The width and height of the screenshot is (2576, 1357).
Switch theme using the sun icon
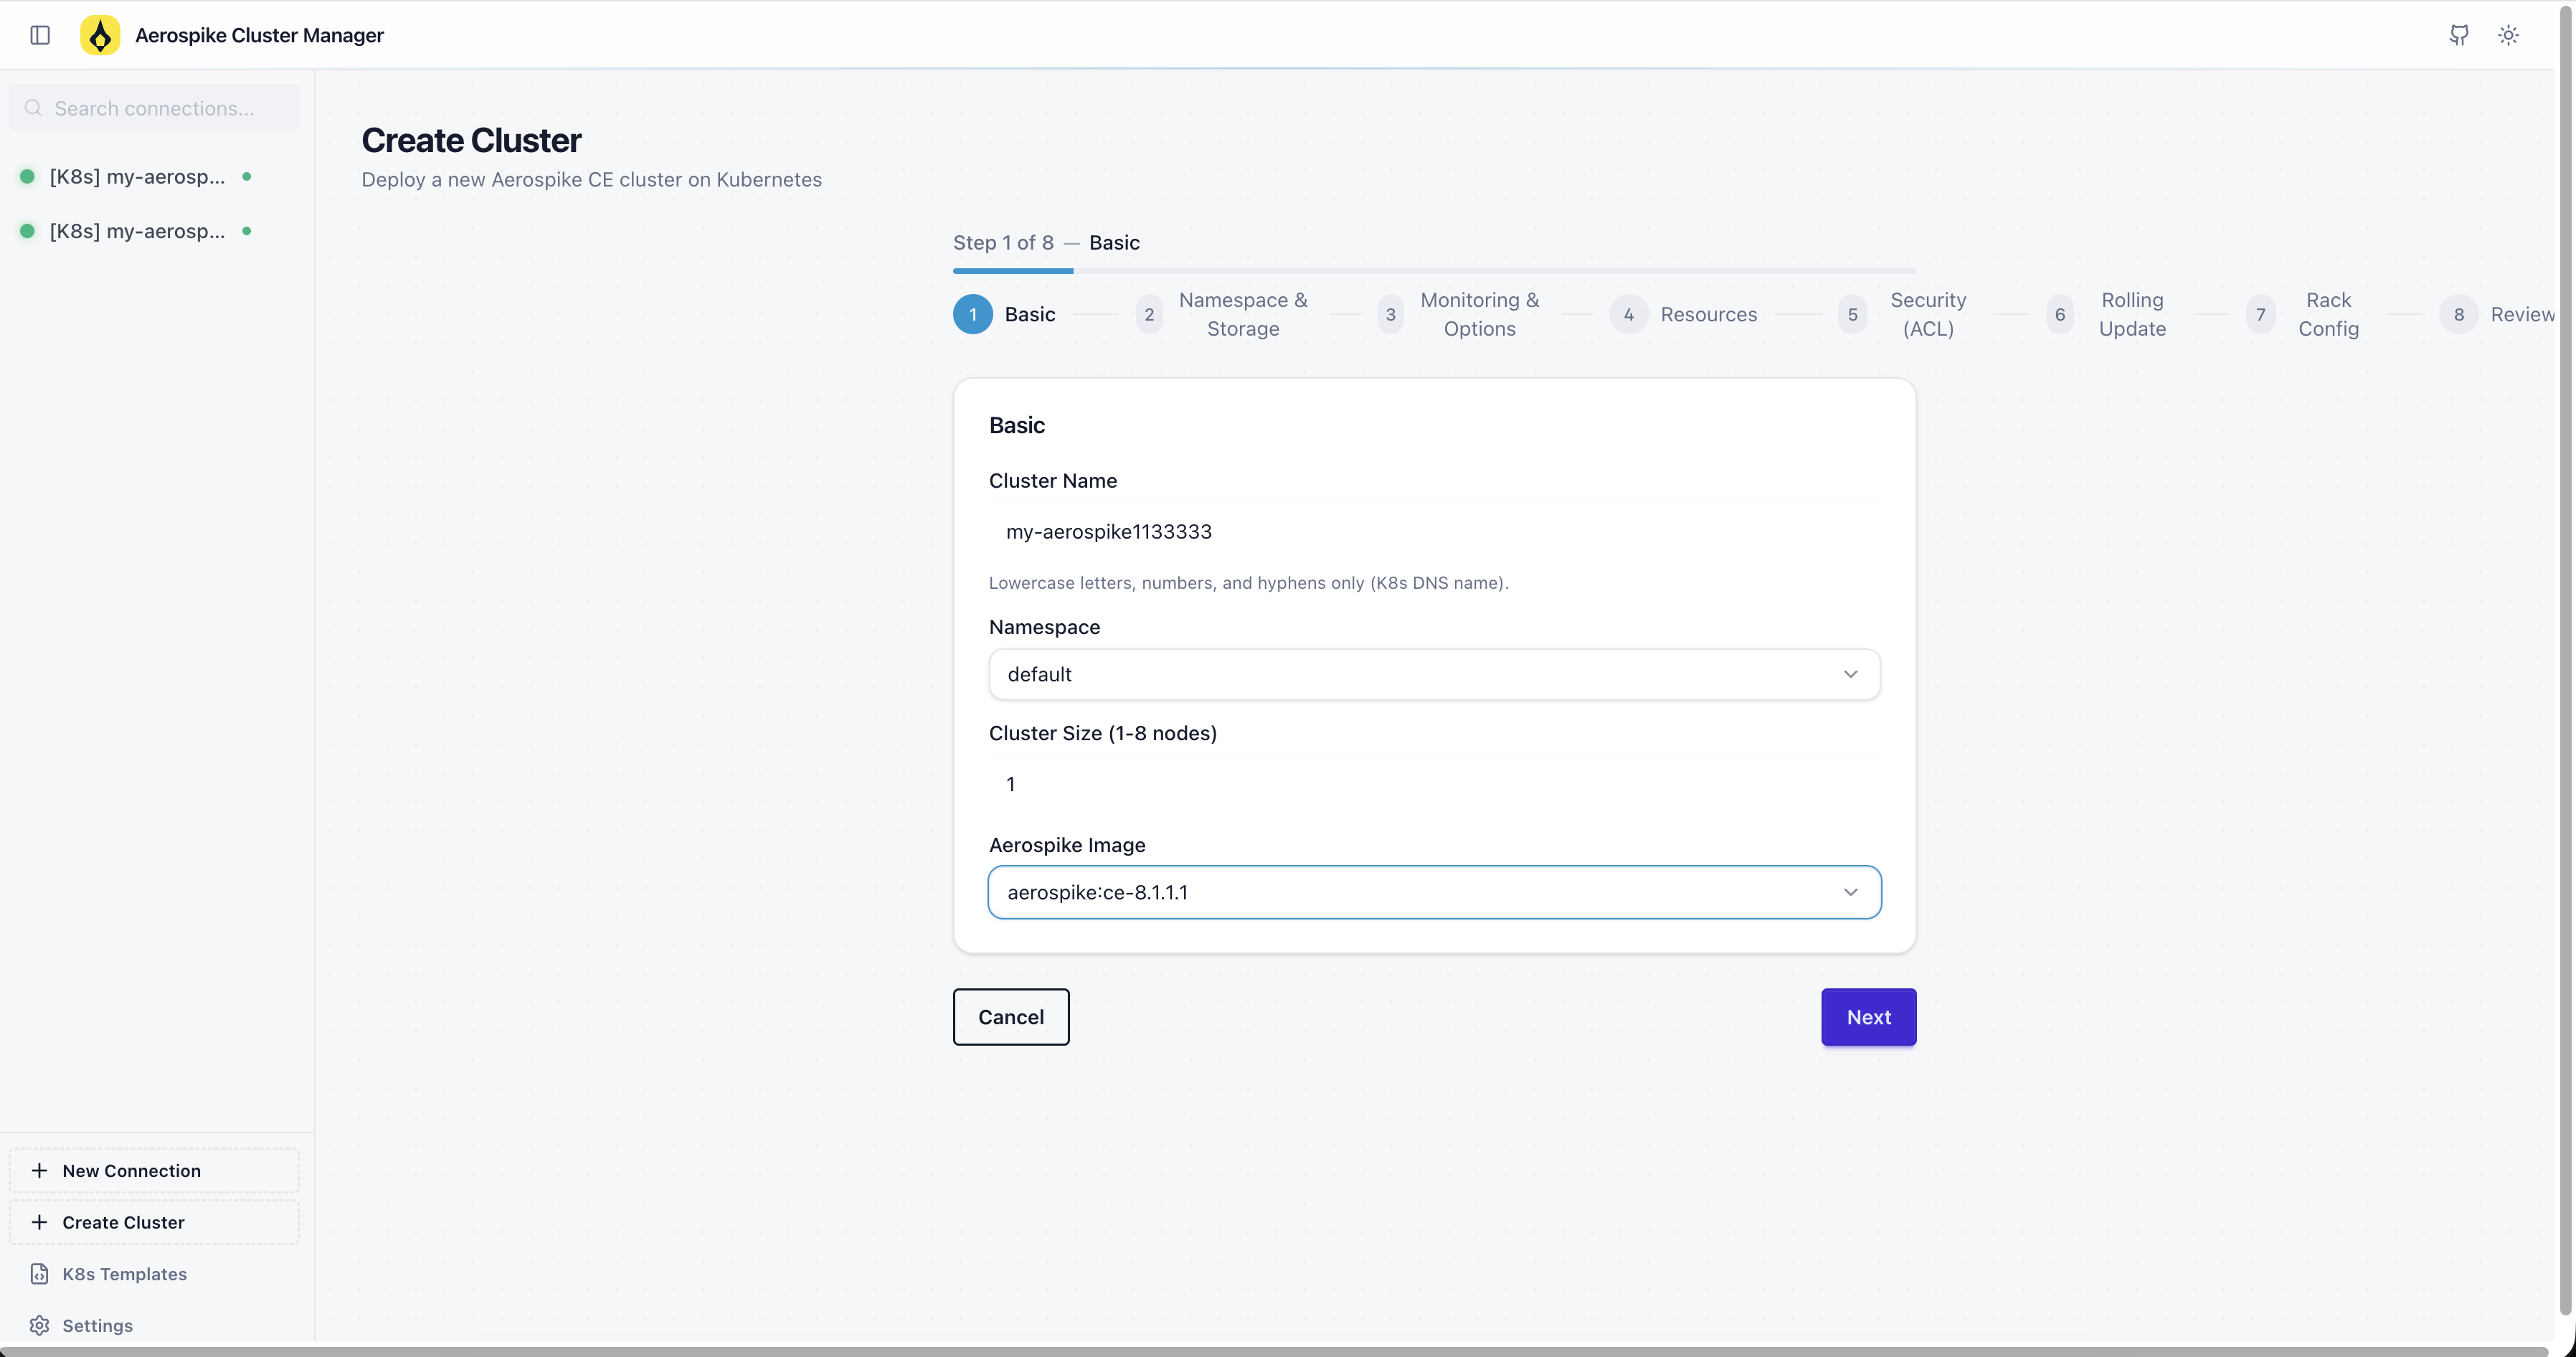click(x=2508, y=35)
